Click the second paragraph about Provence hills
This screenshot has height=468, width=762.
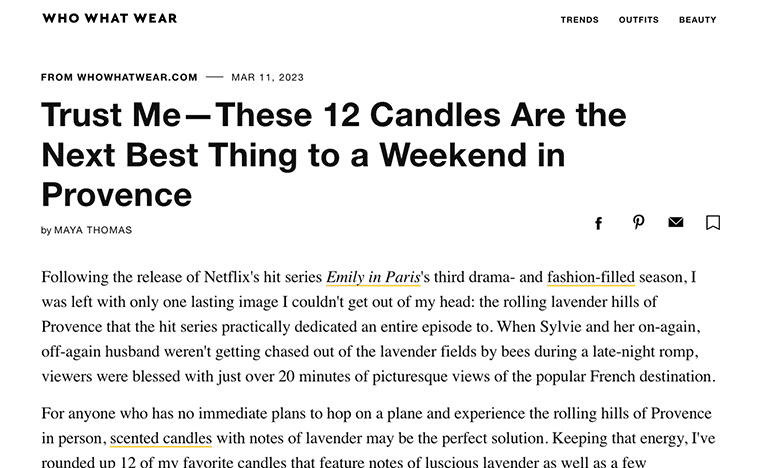pyautogui.click(x=379, y=437)
